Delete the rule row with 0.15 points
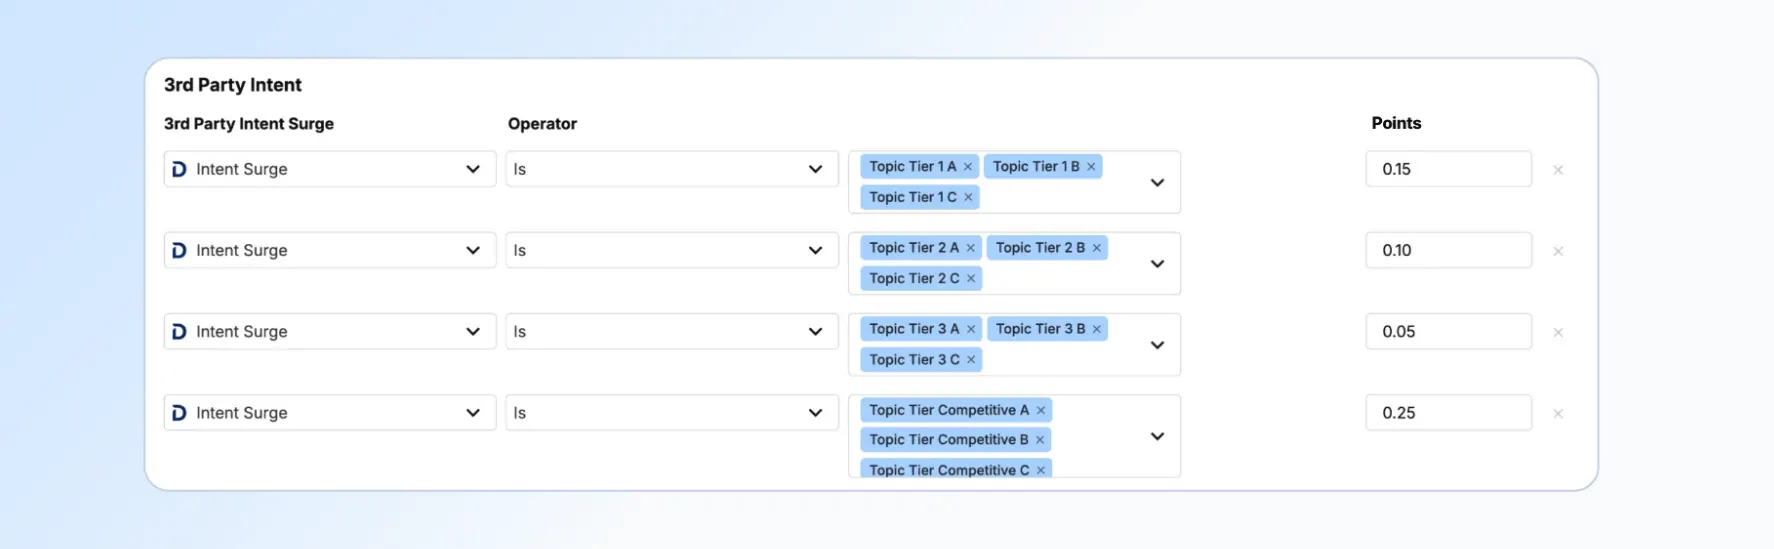Image resolution: width=1774 pixels, height=549 pixels. point(1558,170)
